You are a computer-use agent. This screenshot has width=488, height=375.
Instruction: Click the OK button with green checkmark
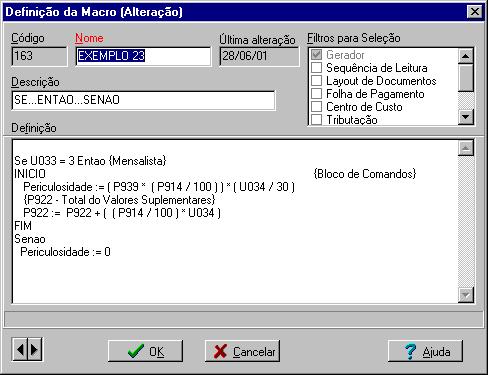(x=145, y=351)
